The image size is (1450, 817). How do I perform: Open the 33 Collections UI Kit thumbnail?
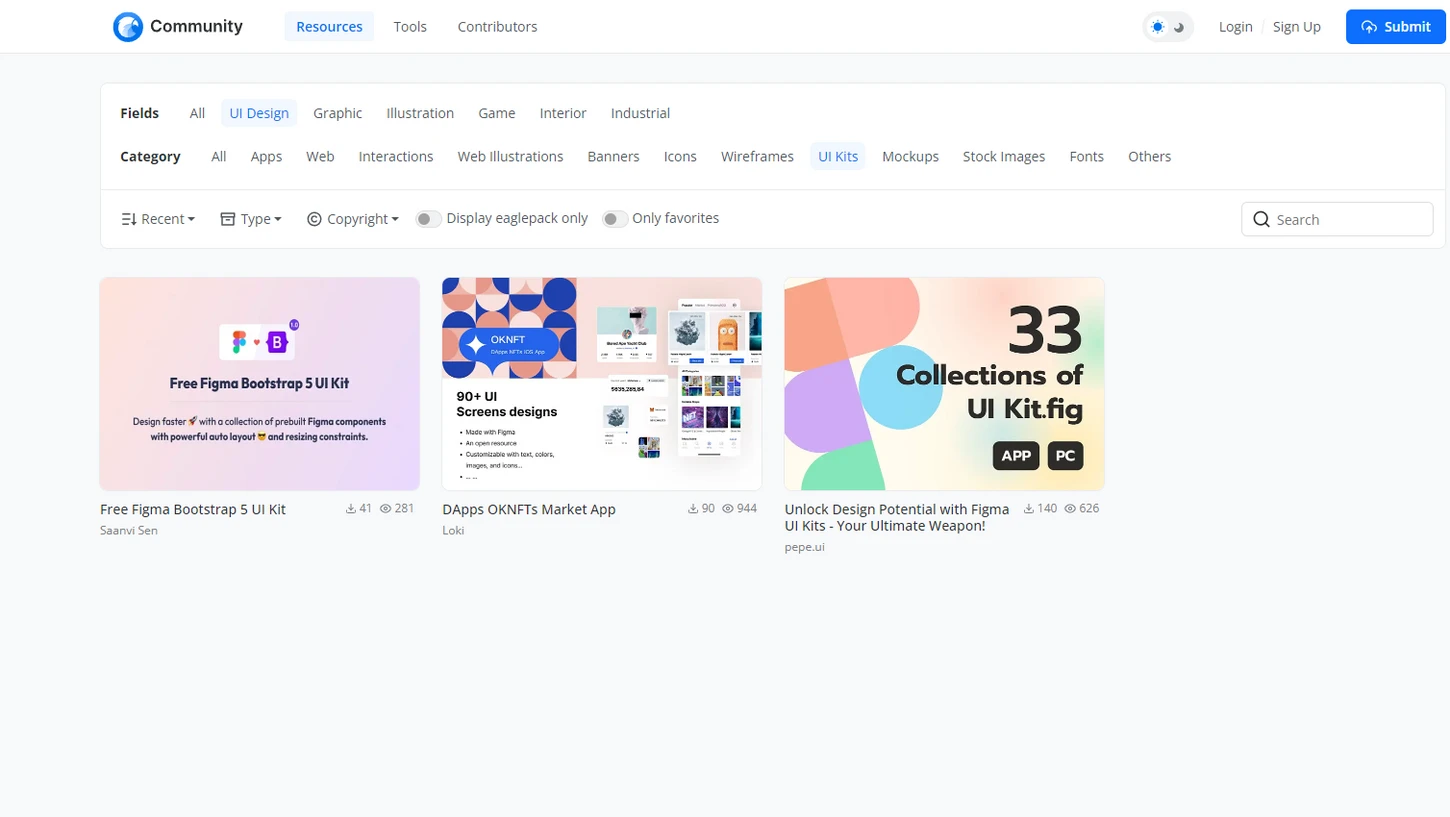click(x=944, y=384)
